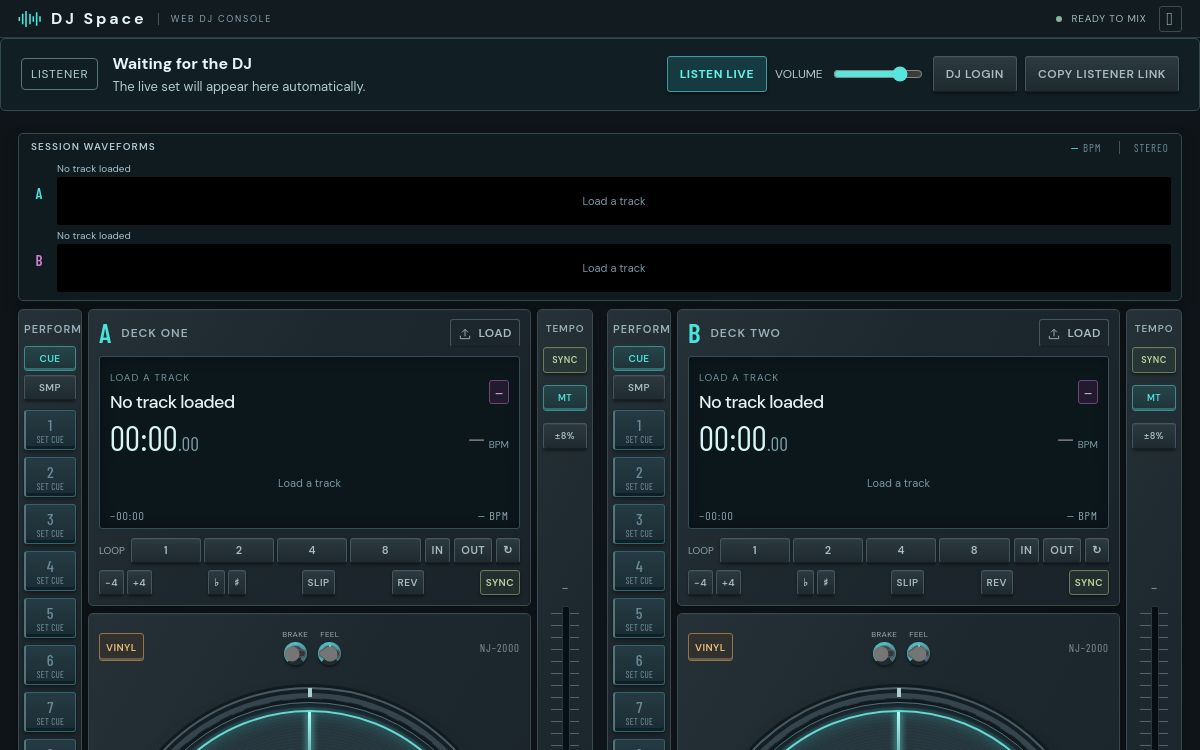Set Deck Two cue pad 4
Screen dimensions: 1200x750
639,572
